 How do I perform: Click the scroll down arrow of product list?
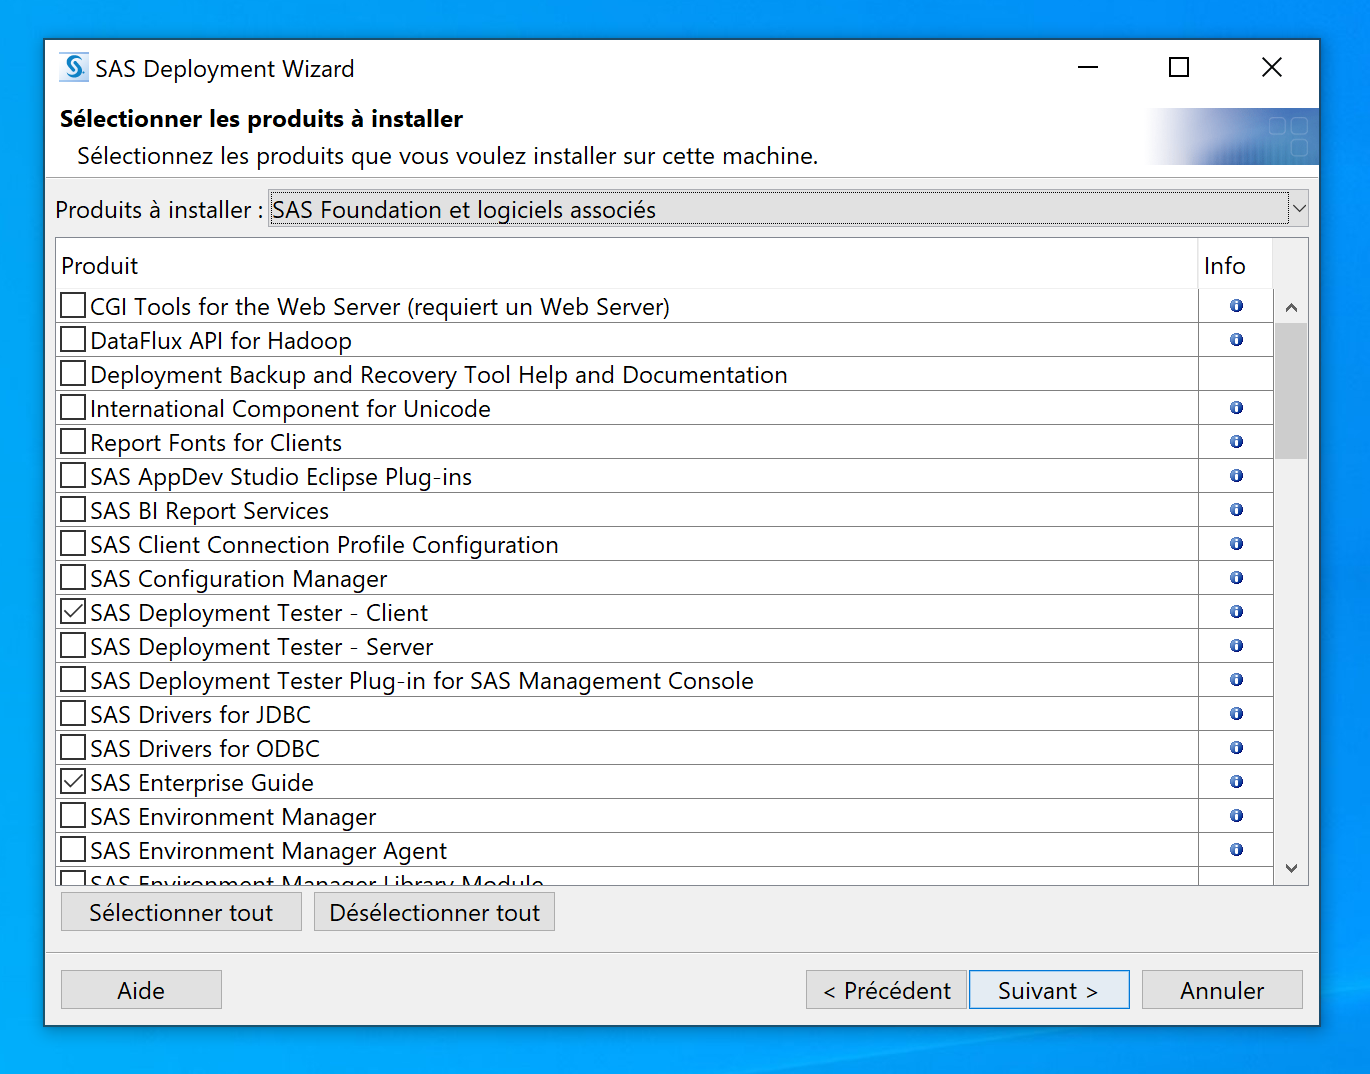[x=1291, y=868]
